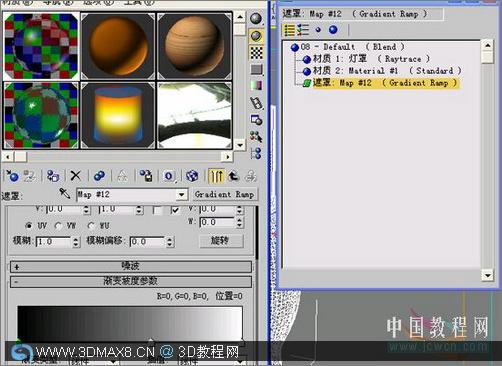Screen dimensions: 502x366
Task: Adjust the V tiling 1.0 spinner arrows
Action: point(139,210)
